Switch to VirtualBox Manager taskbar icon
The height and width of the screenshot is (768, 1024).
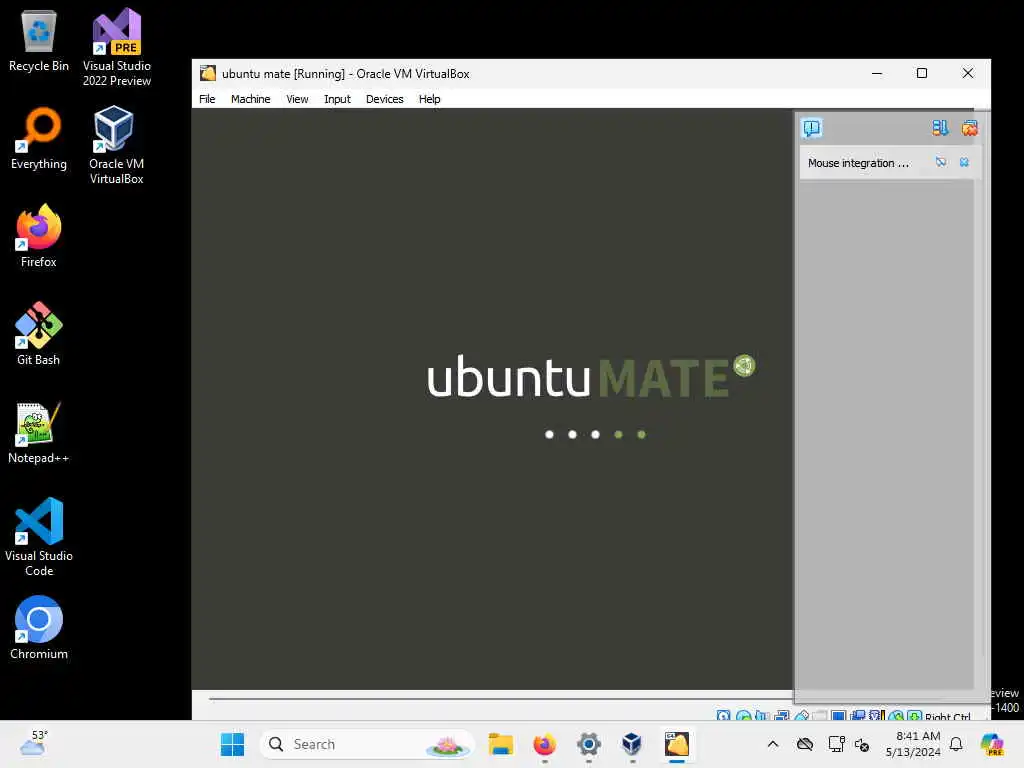pyautogui.click(x=632, y=744)
